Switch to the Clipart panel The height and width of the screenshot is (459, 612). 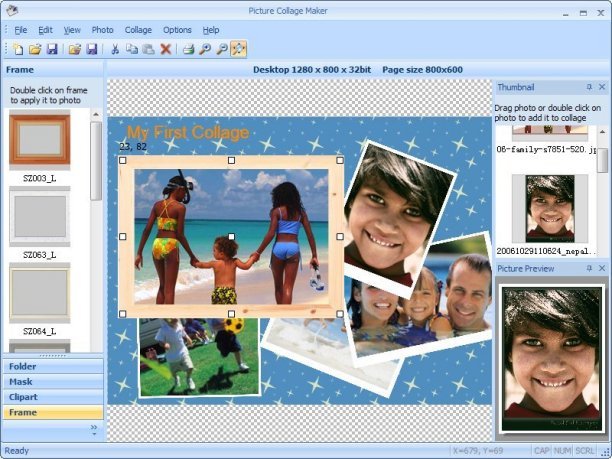pyautogui.click(x=53, y=397)
